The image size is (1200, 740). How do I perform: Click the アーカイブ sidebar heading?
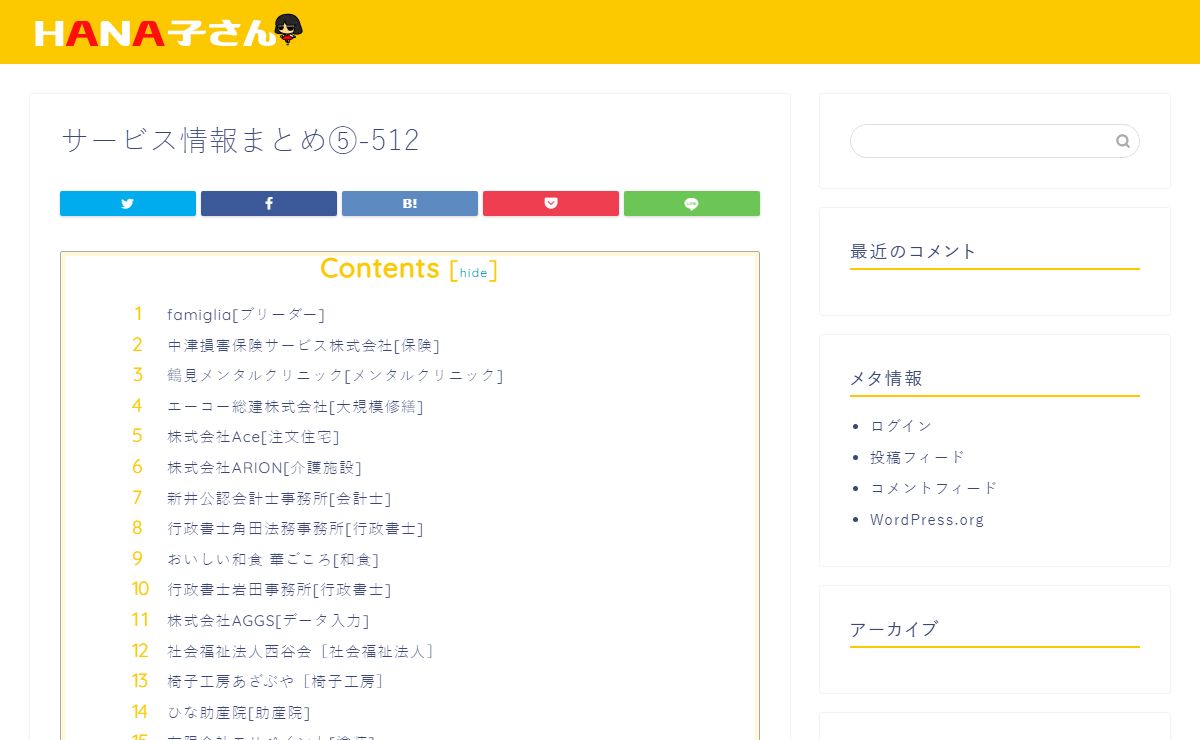(894, 629)
